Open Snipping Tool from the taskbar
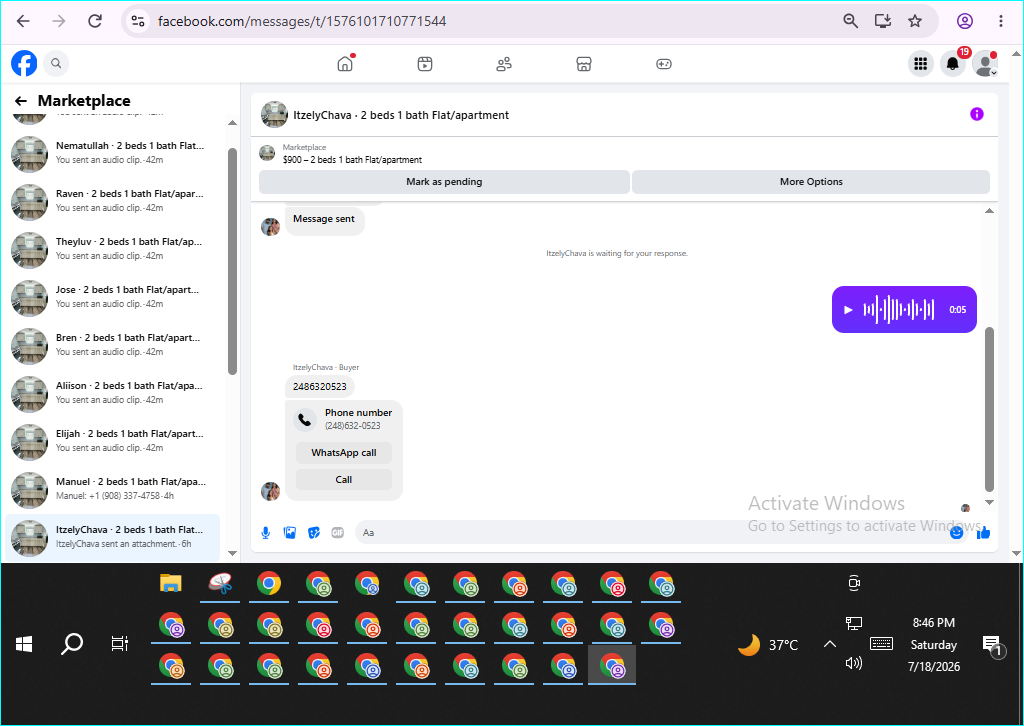This screenshot has width=1024, height=726. coord(220,583)
